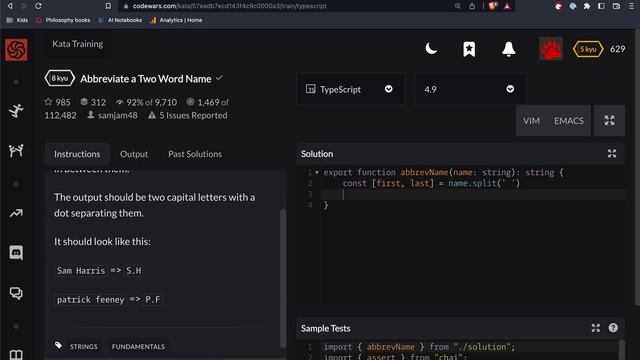Click browser share icon in address bar
This screenshot has width=640, height=360.
click(472, 6)
